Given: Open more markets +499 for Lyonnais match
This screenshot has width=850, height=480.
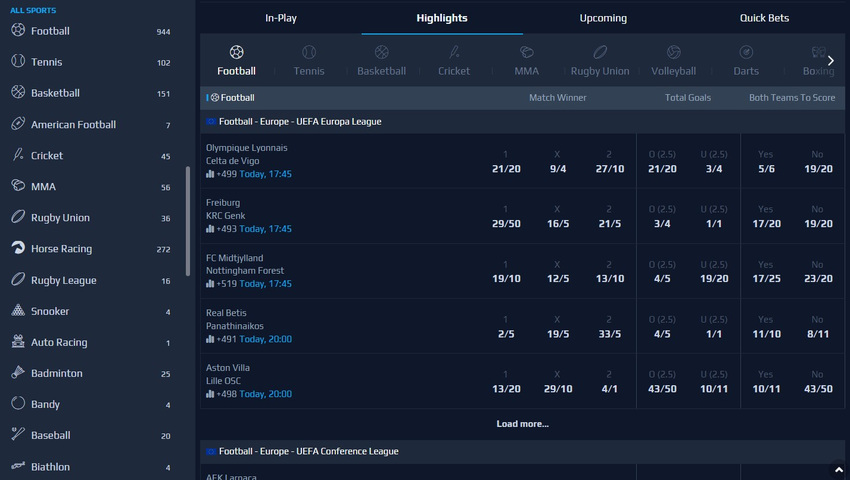Looking at the screenshot, I should pyautogui.click(x=227, y=174).
